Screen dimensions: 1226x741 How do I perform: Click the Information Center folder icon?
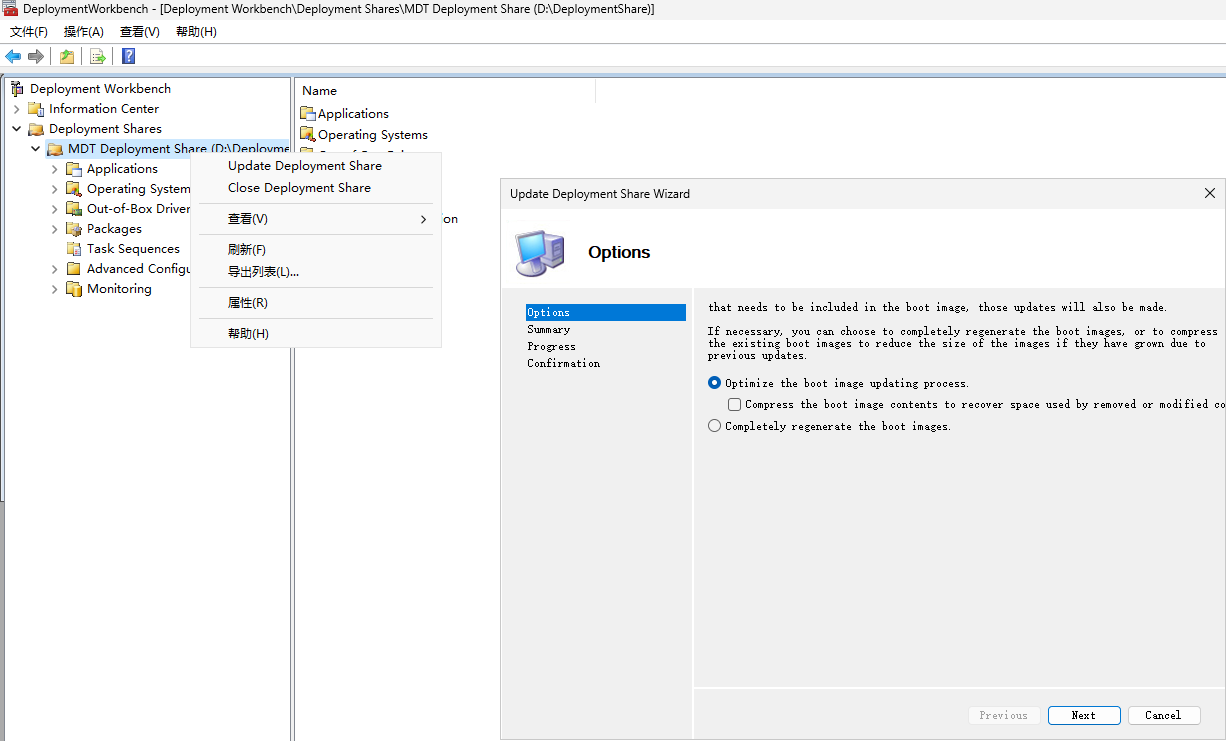pyautogui.click(x=36, y=109)
